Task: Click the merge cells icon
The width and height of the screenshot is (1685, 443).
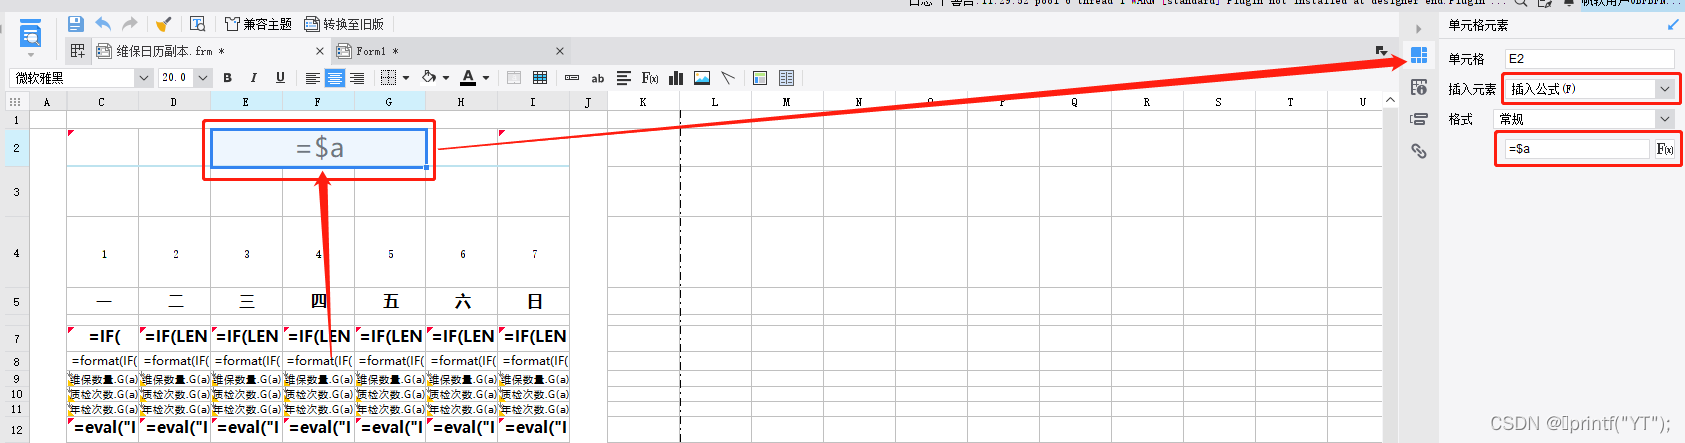Action: coord(514,78)
